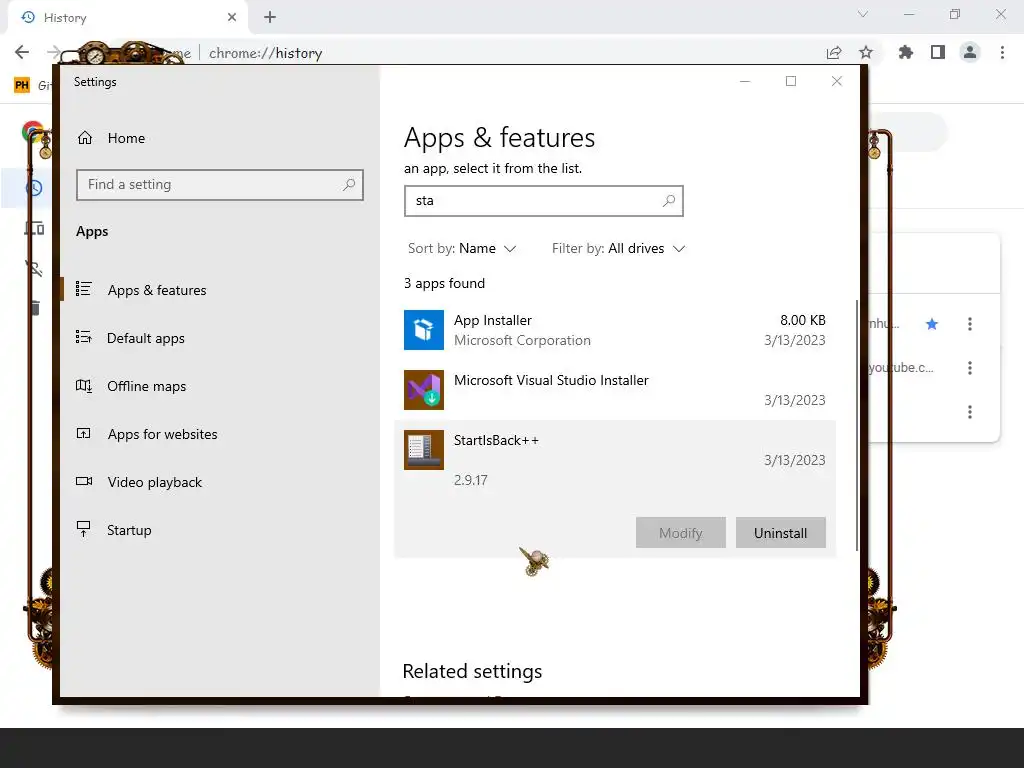The image size is (1024, 768).
Task: Open Chrome extensions puzzle icon
Action: 906,52
